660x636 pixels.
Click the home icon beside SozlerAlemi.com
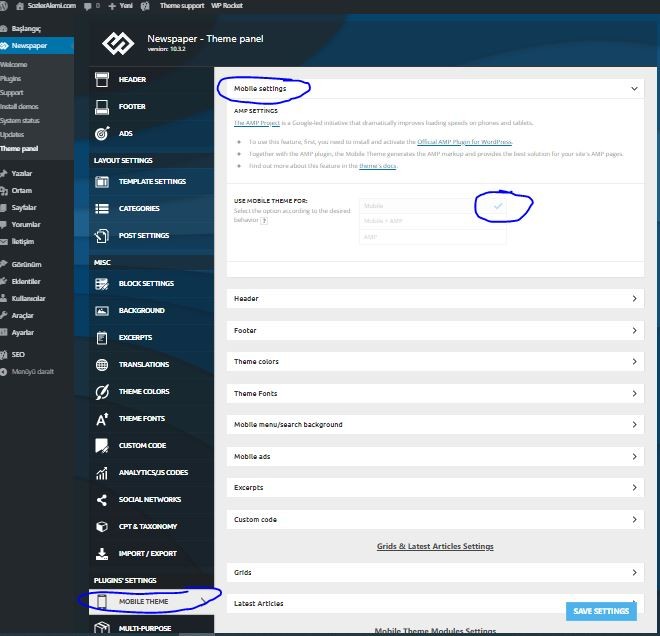coord(20,6)
